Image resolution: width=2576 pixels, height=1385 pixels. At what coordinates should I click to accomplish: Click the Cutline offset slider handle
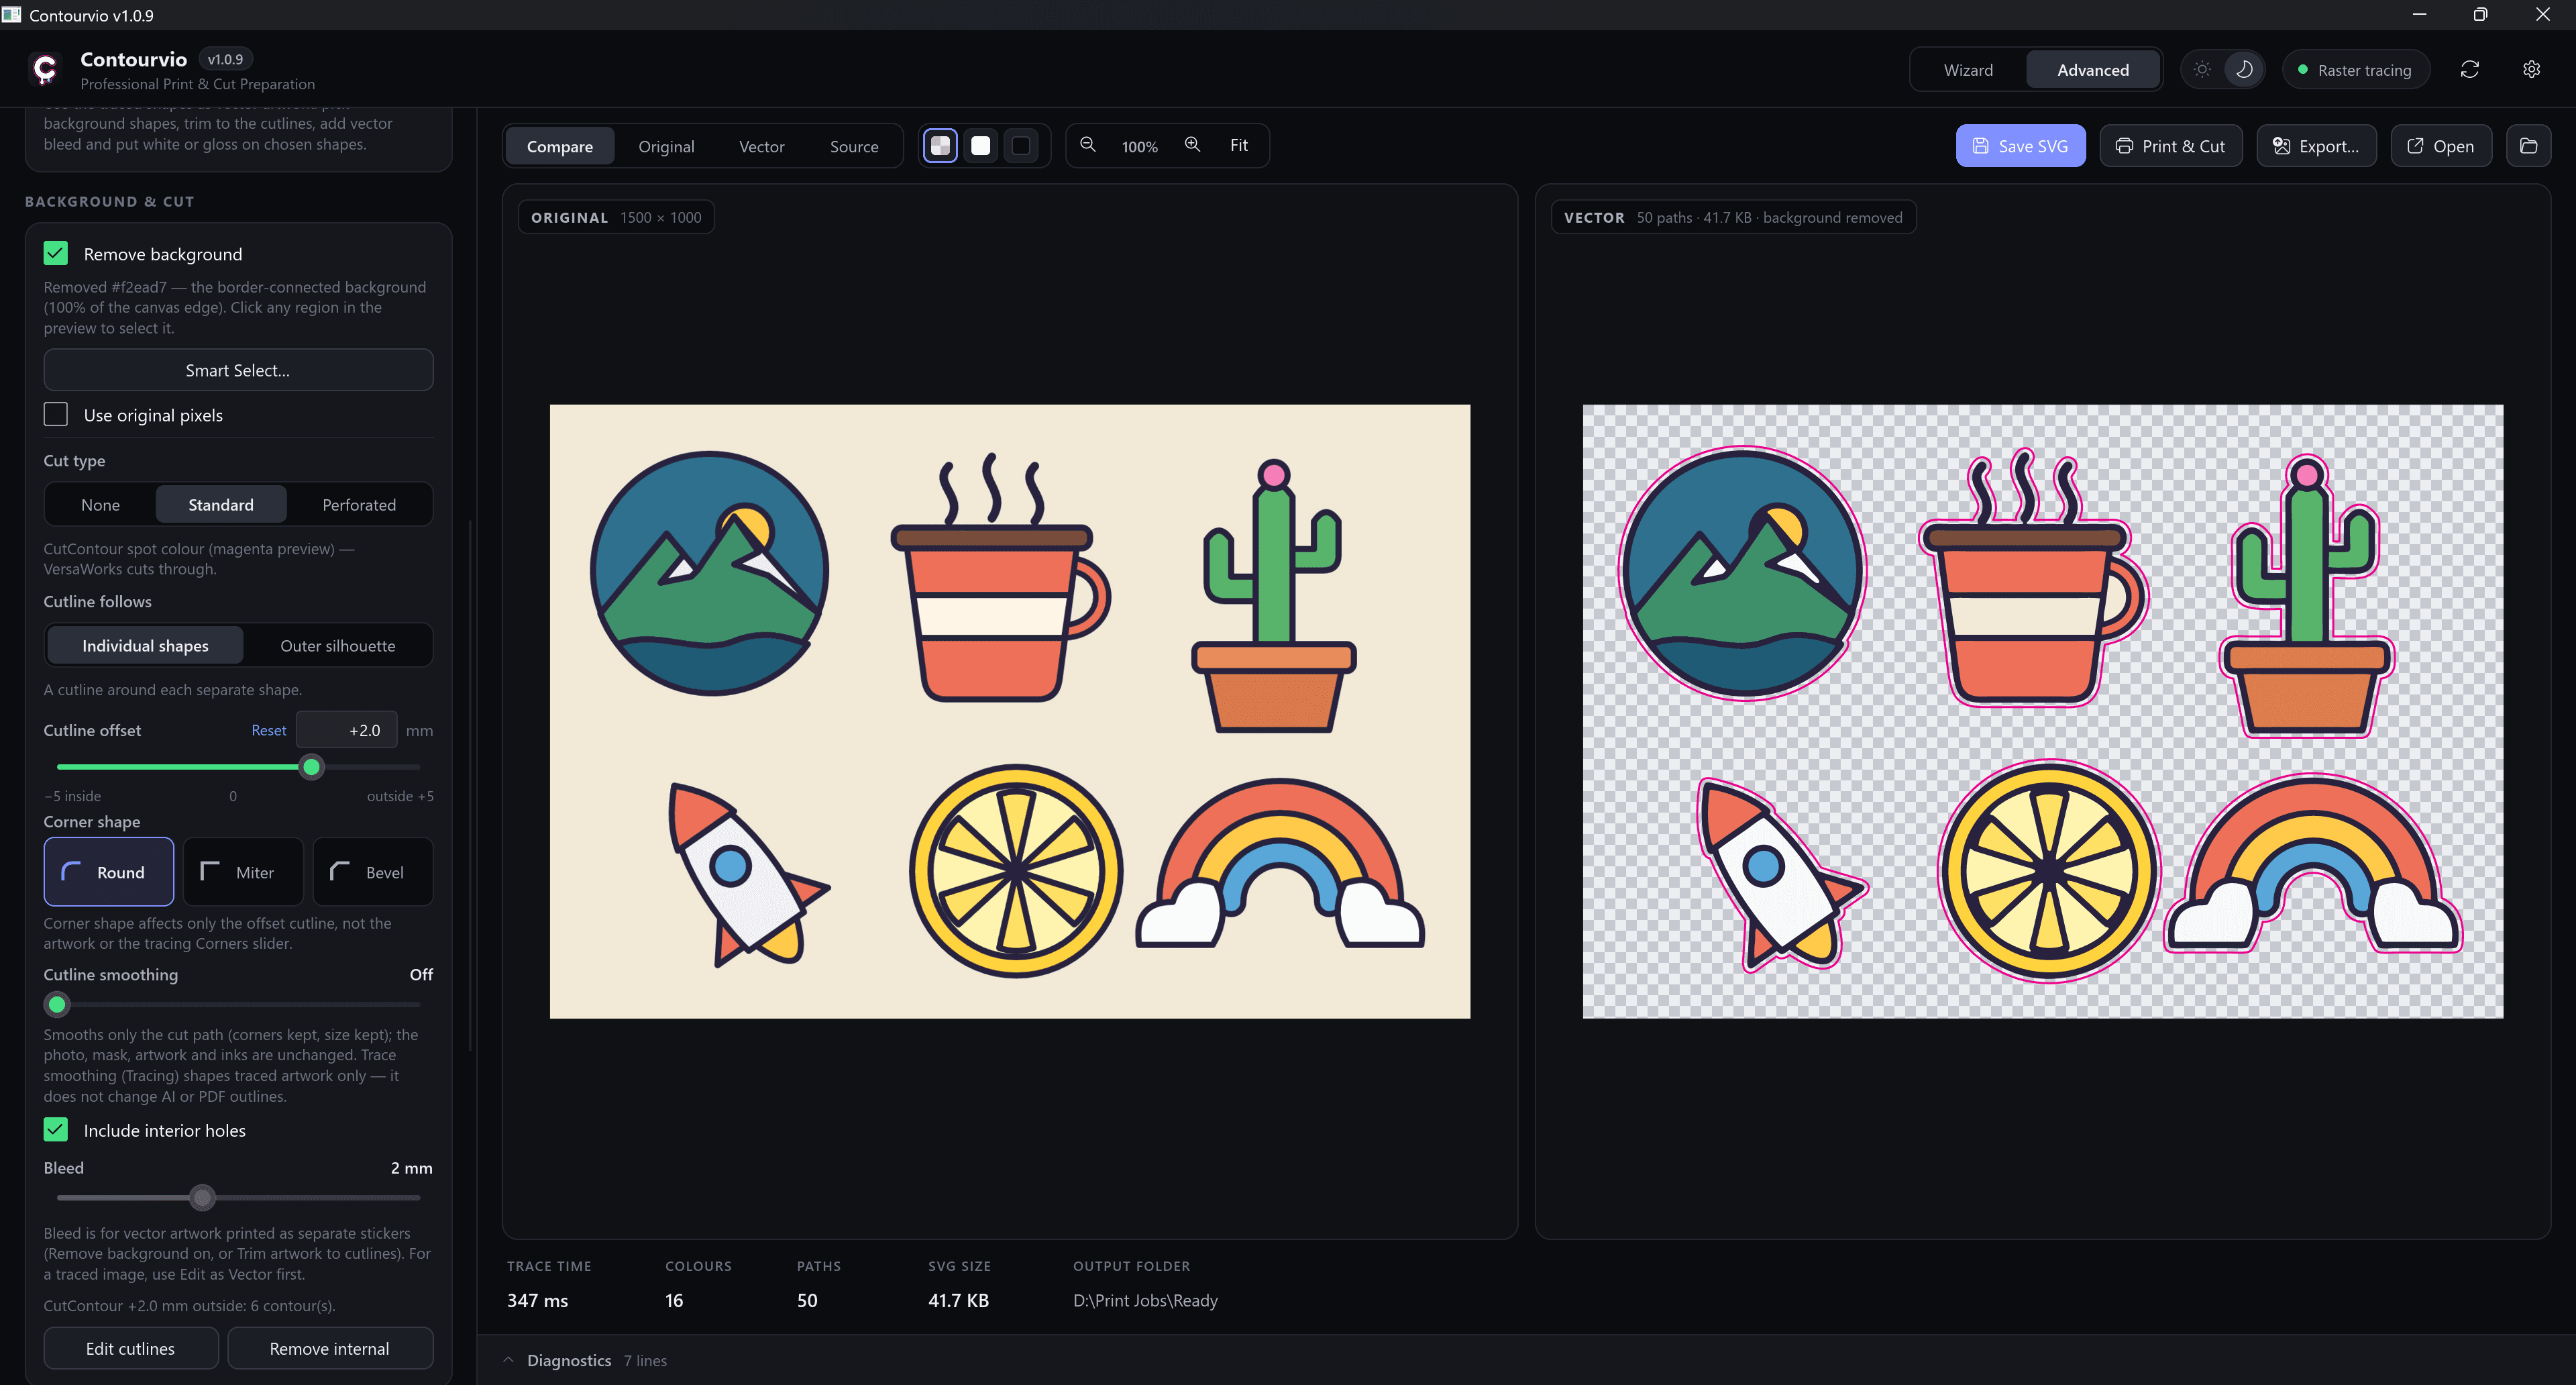[312, 767]
